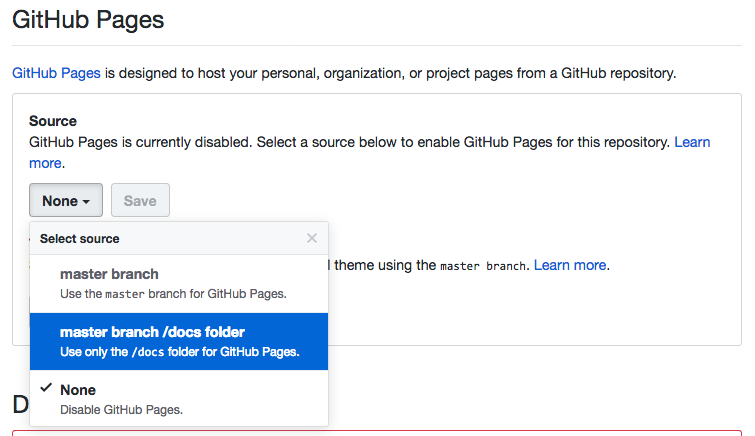
Task: Select the master branch option
Action: [179, 284]
